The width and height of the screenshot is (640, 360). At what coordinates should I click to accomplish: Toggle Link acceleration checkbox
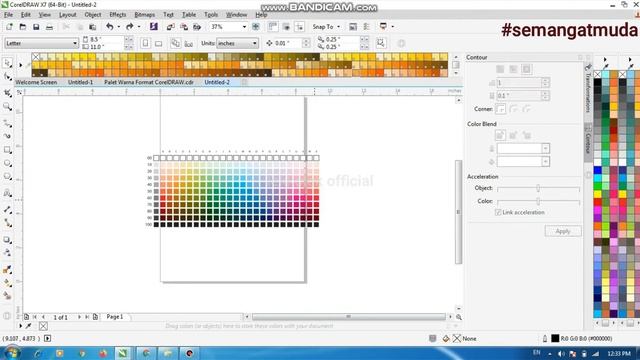click(x=498, y=212)
